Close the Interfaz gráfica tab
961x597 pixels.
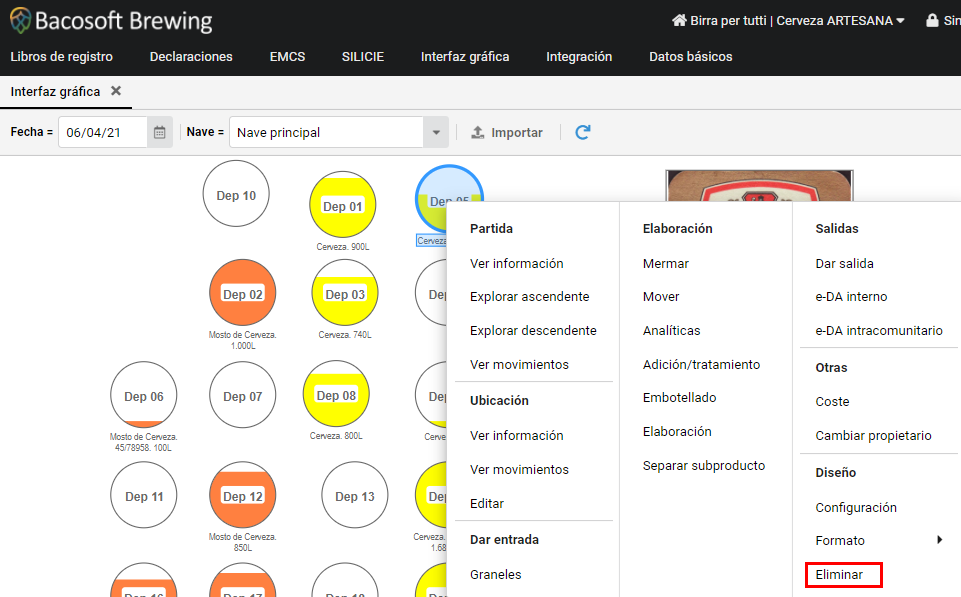[116, 91]
